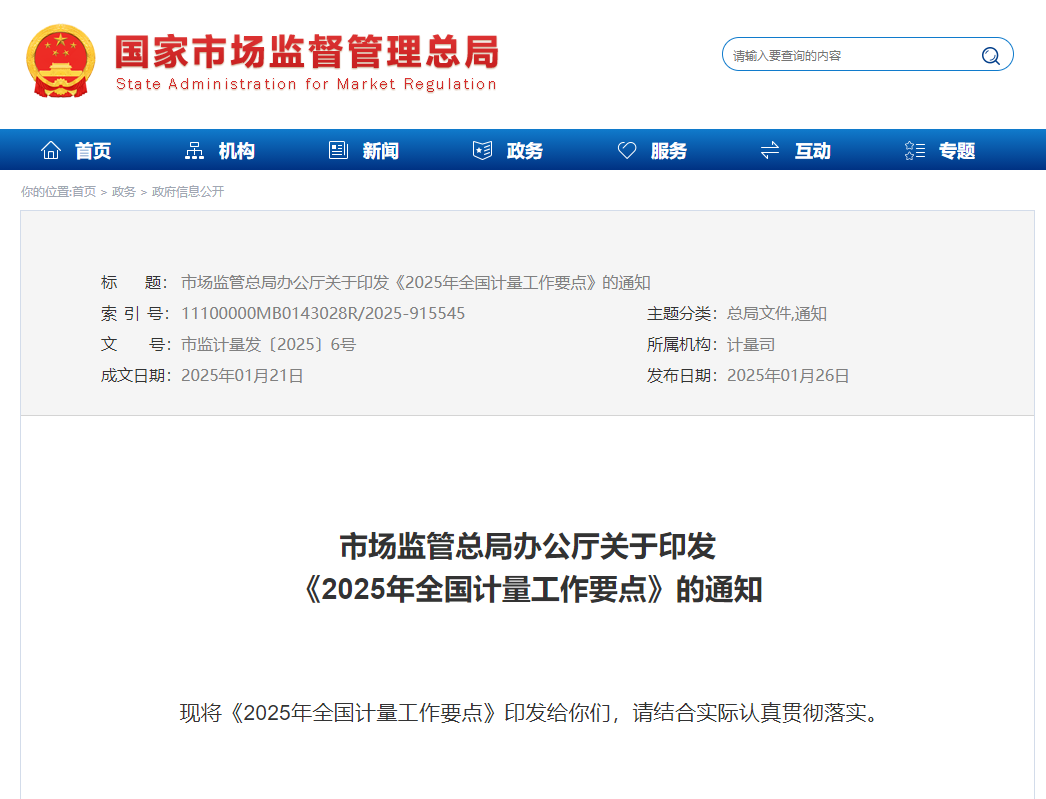Click the 政务 breadcrumb link
1046x799 pixels.
point(124,192)
